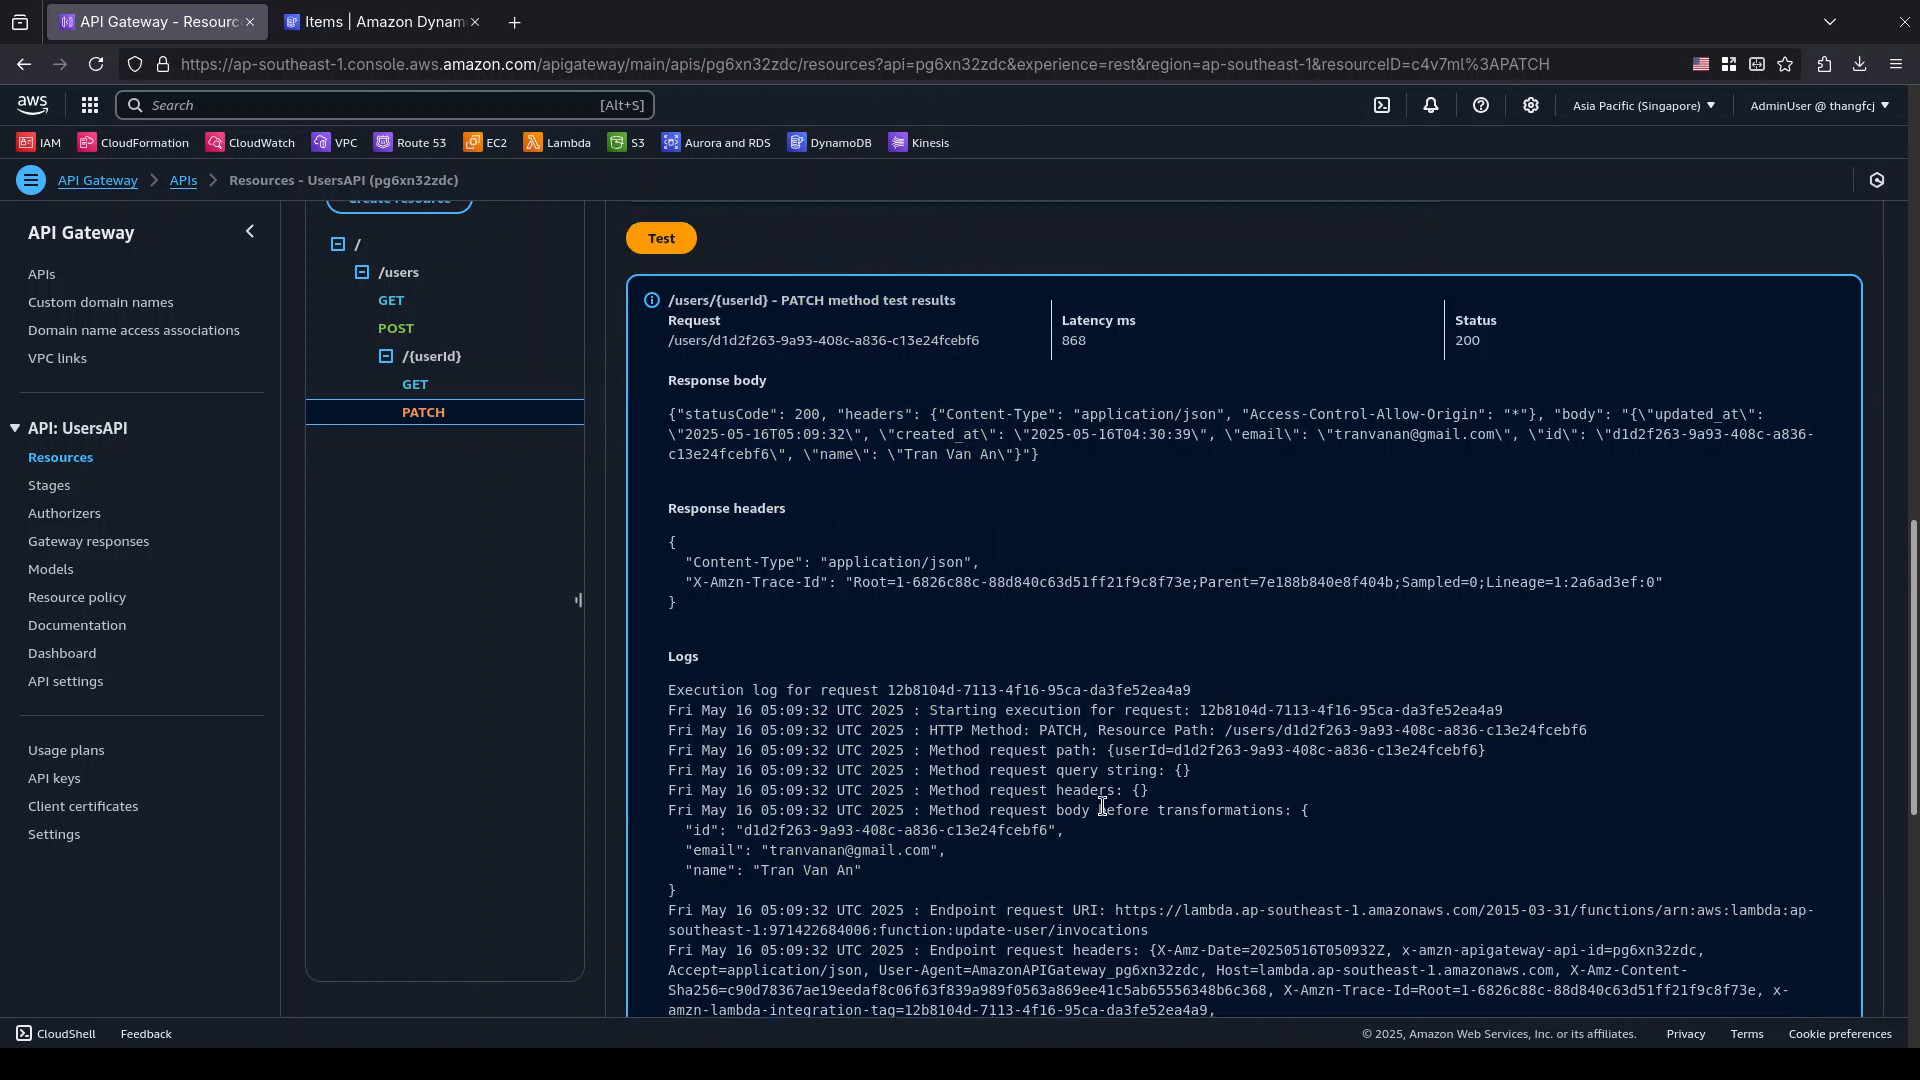Open Lambda shortcut
1920x1080 pixels.
point(557,143)
